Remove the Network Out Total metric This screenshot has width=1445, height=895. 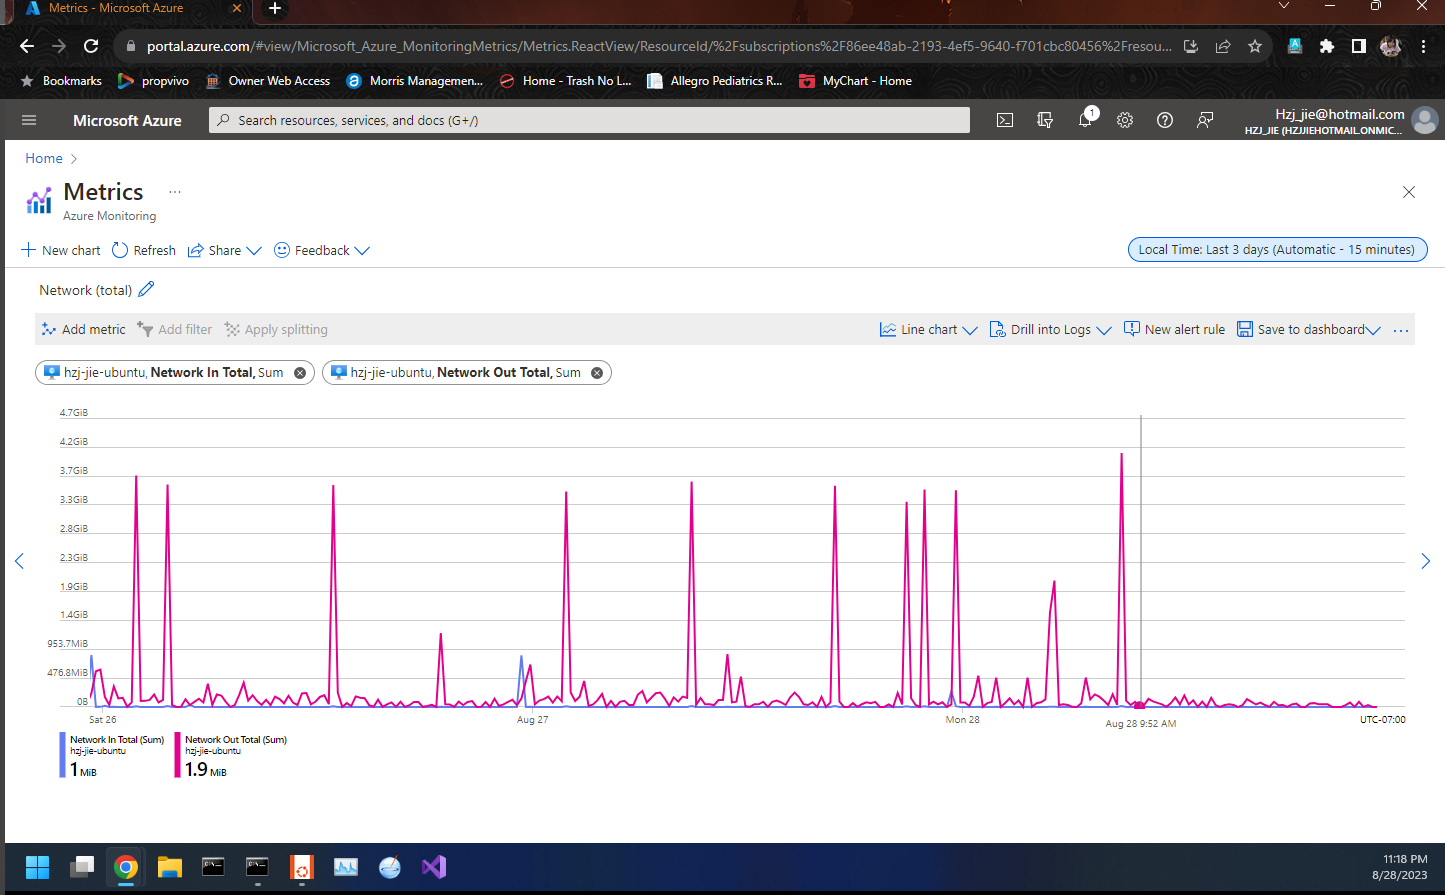pyautogui.click(x=595, y=372)
